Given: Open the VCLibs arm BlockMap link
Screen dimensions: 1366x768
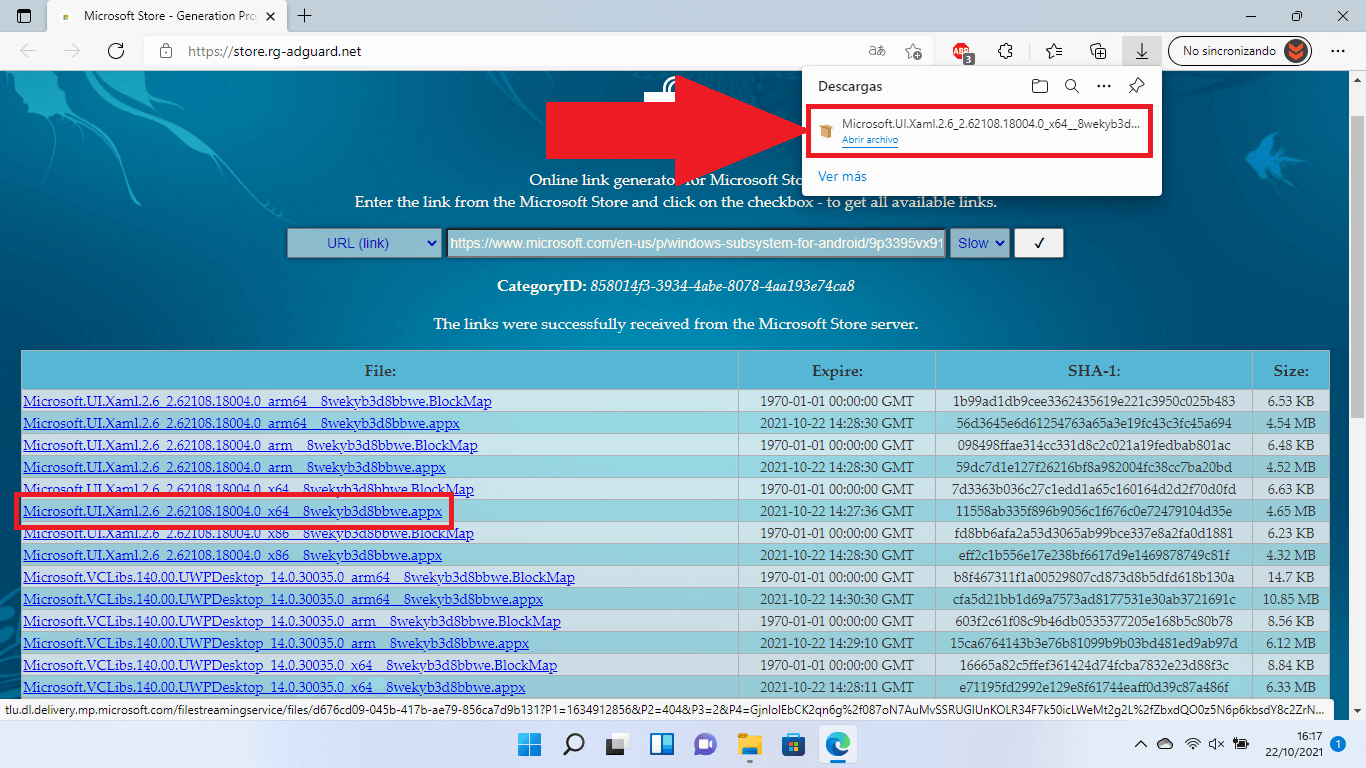Looking at the screenshot, I should click(x=292, y=621).
